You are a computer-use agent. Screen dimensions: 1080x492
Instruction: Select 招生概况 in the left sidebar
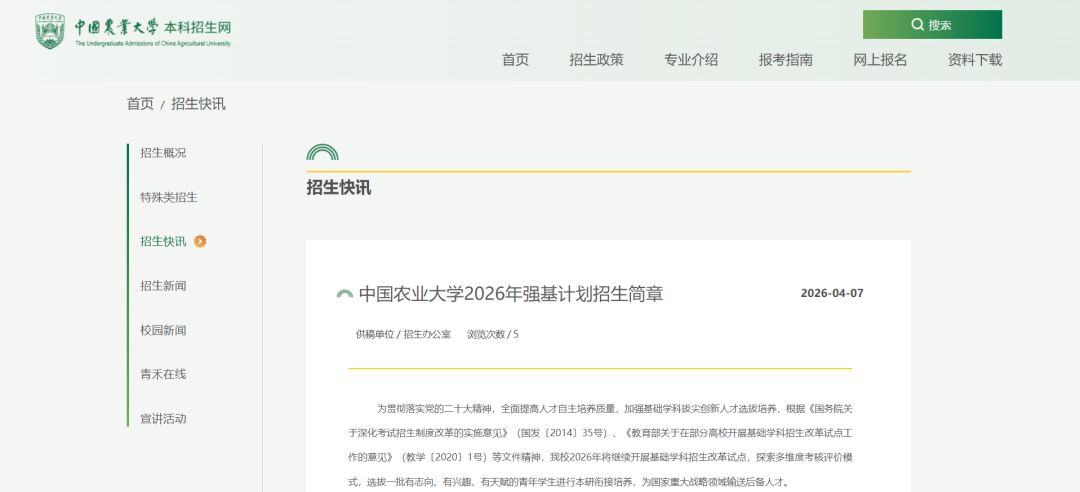163,153
